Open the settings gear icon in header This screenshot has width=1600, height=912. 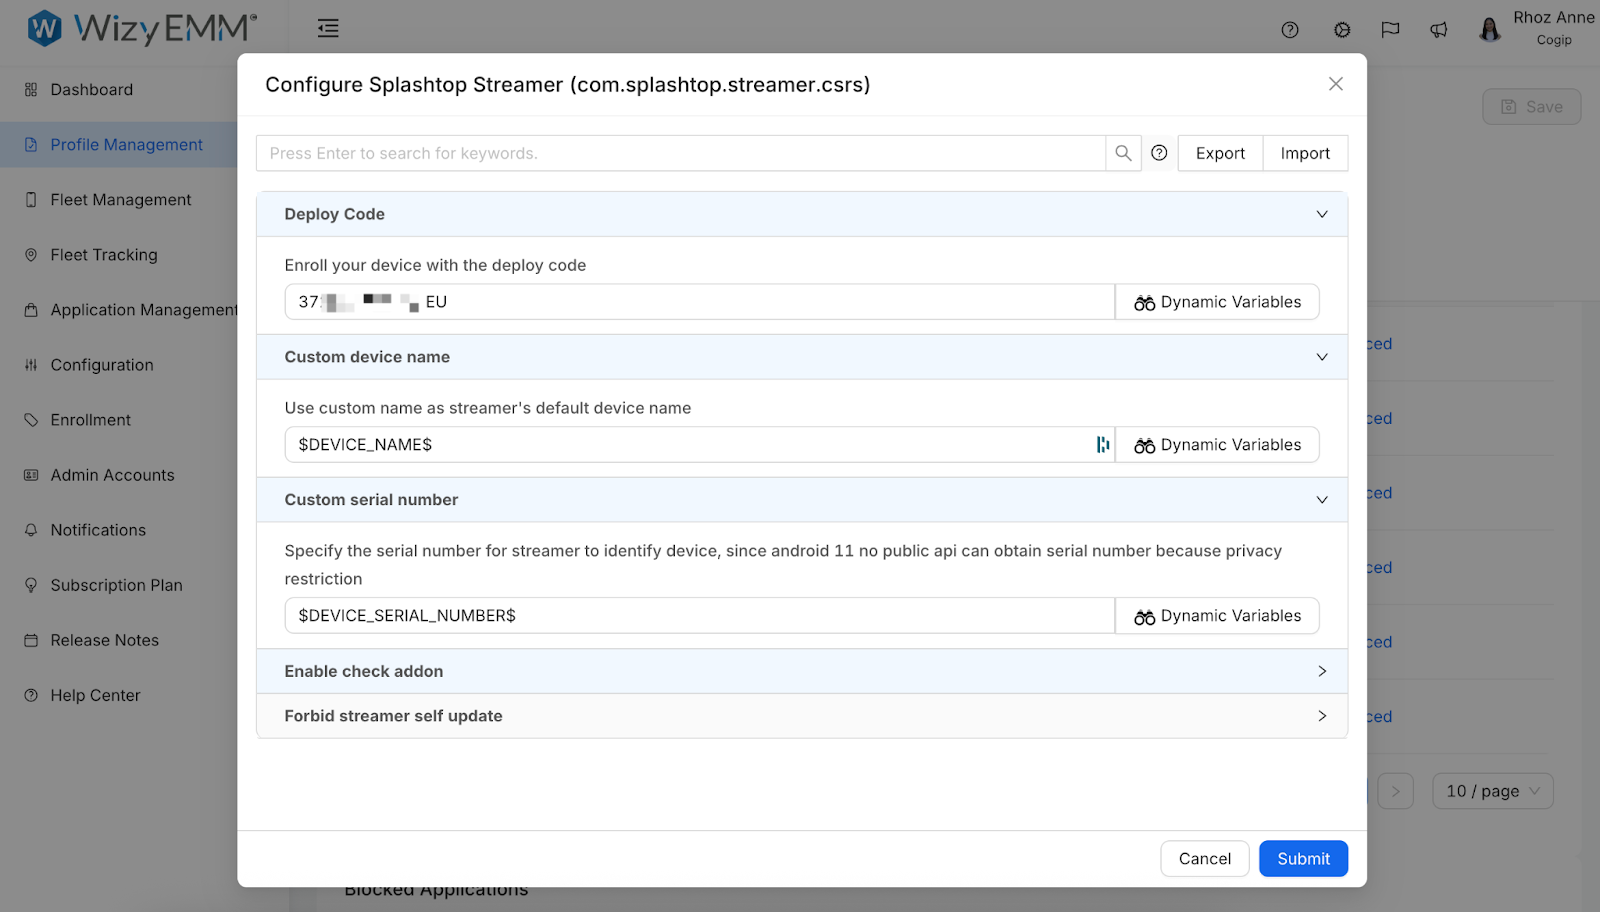[x=1342, y=30]
